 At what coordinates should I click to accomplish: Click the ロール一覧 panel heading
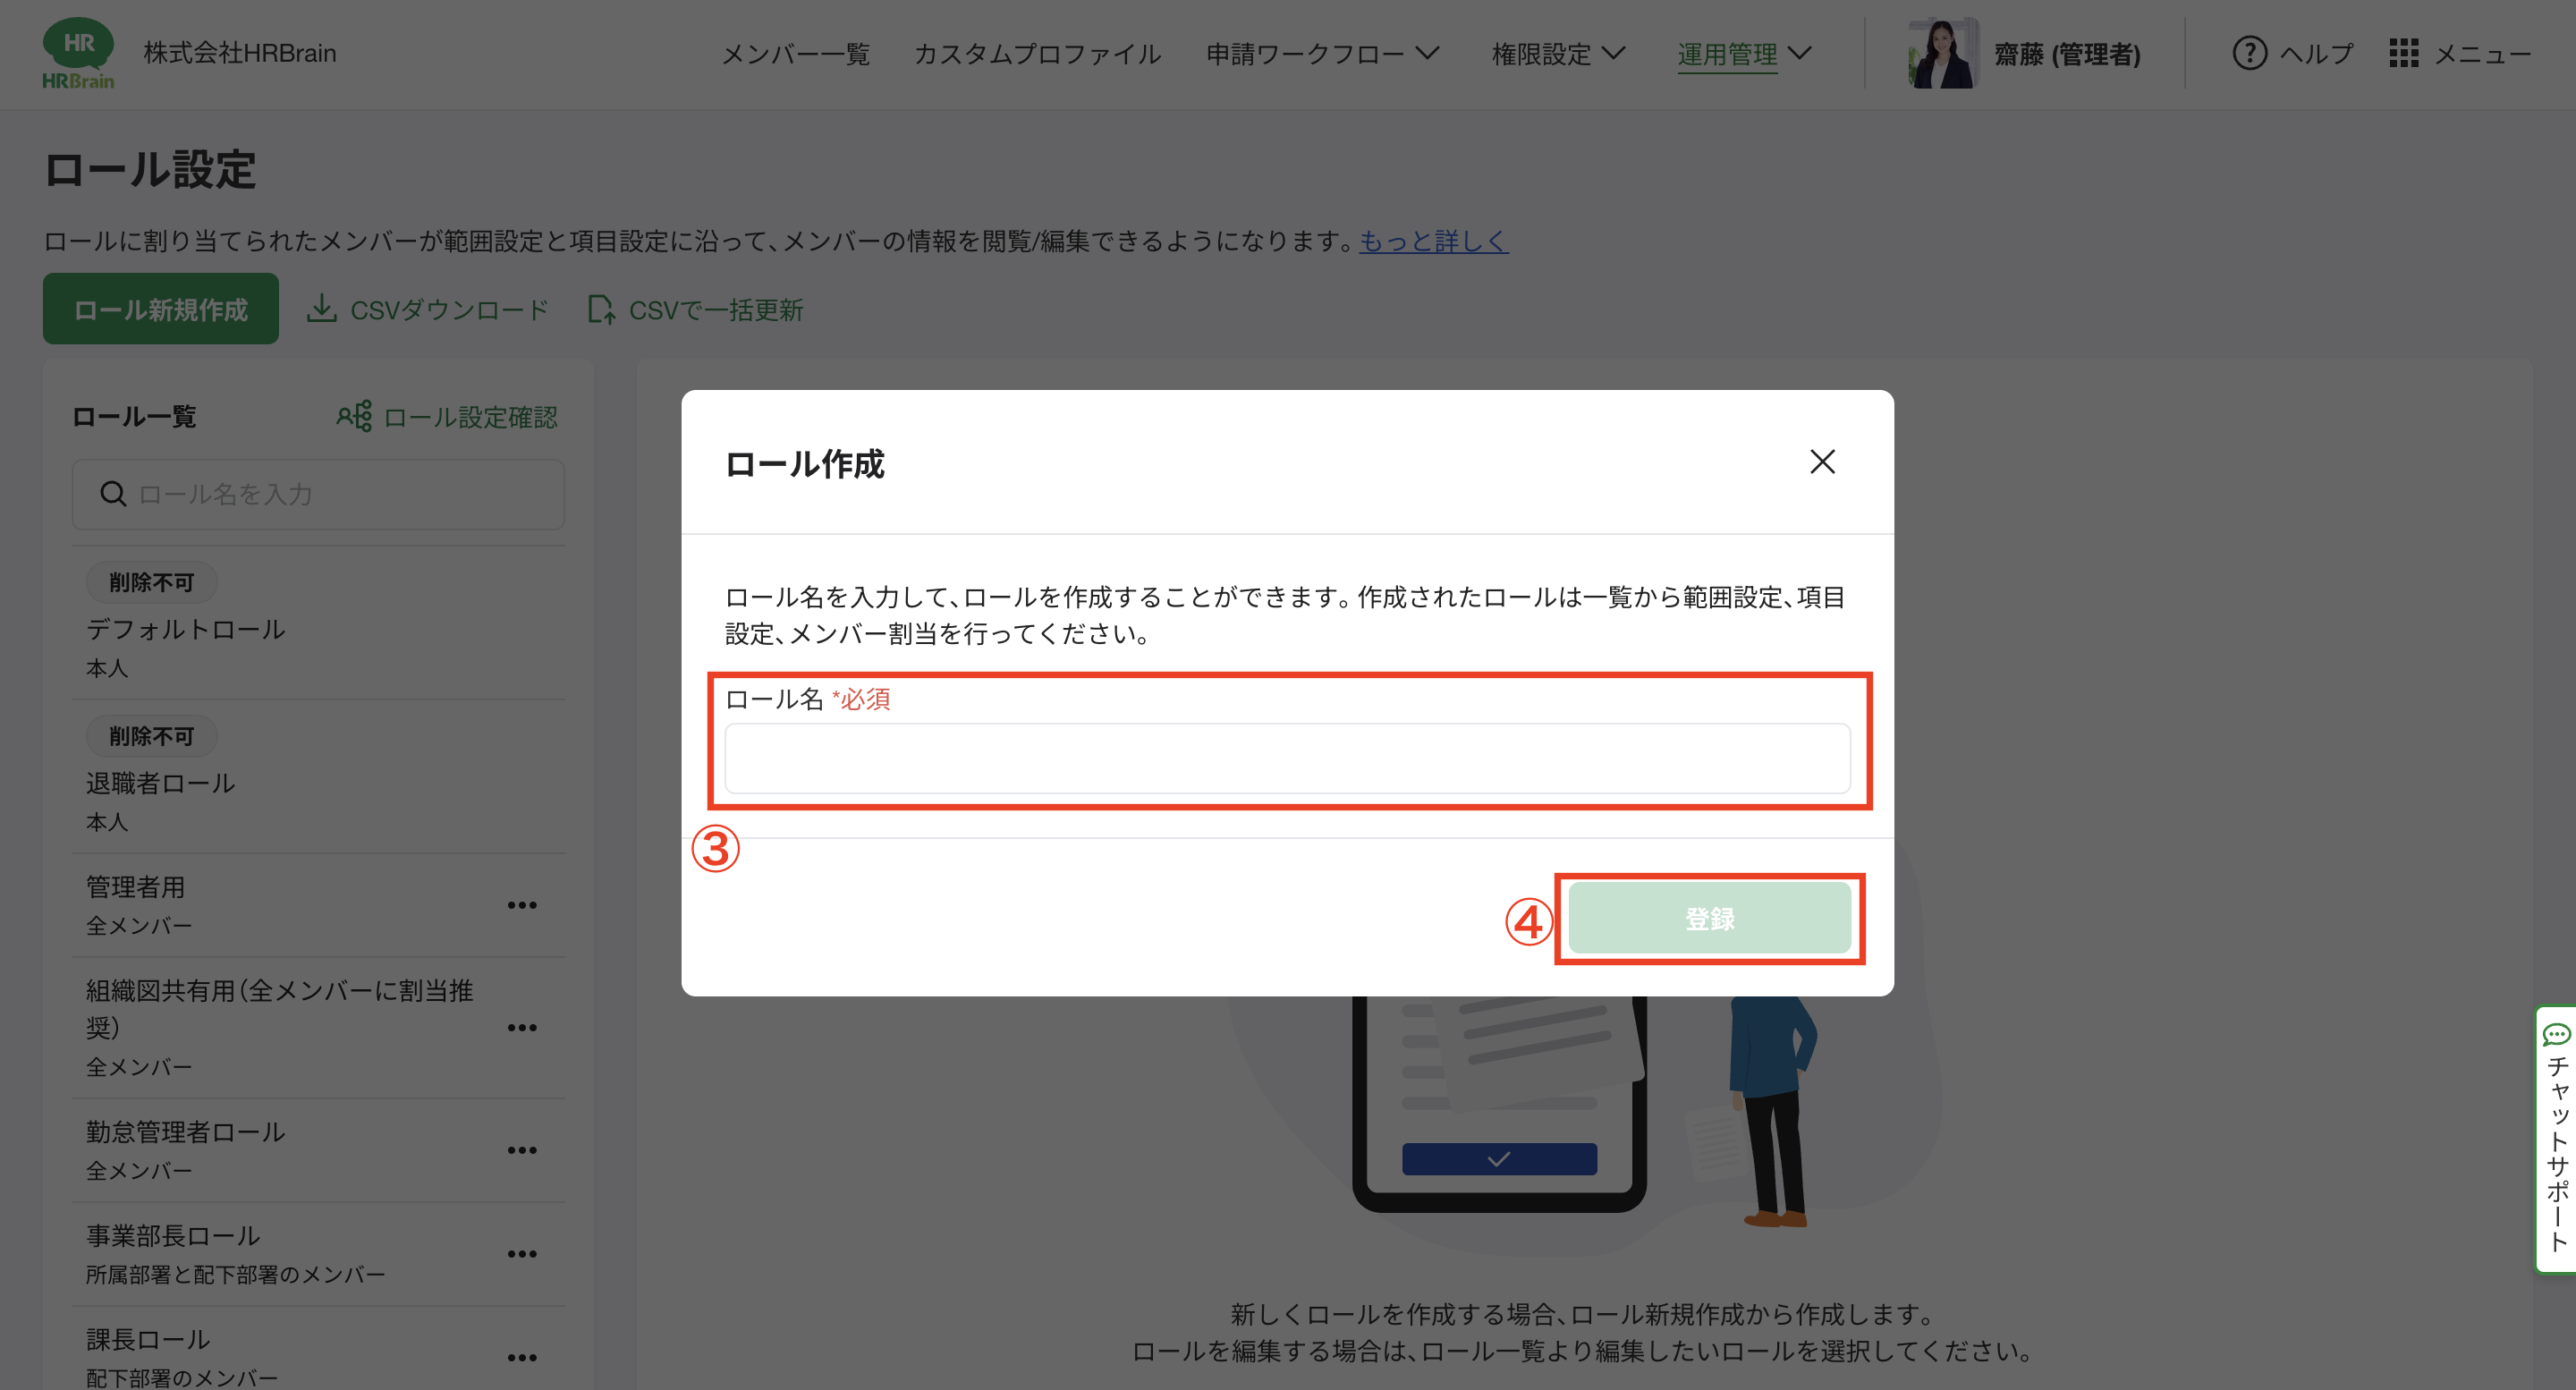pyautogui.click(x=134, y=416)
